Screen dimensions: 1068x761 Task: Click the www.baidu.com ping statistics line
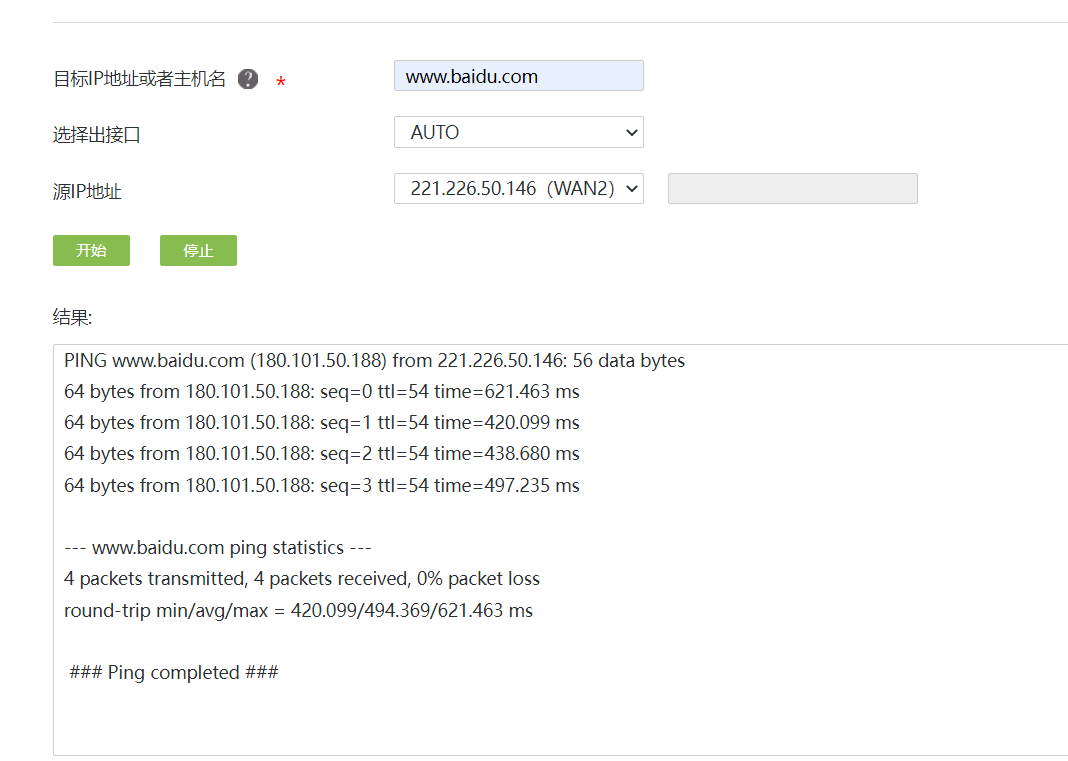(218, 548)
